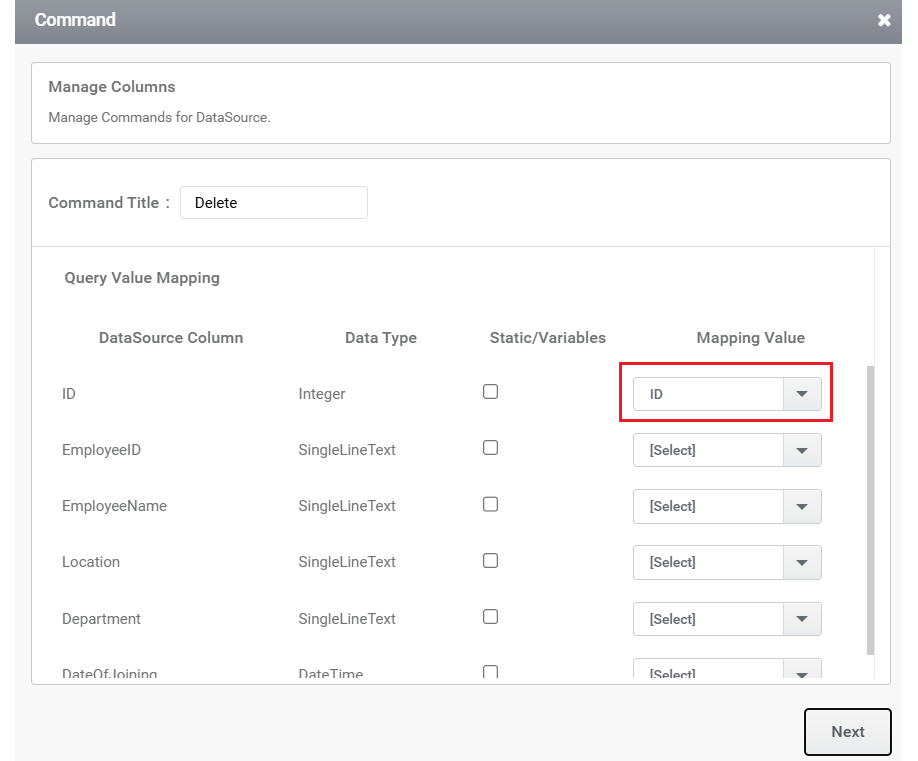Open the ID mapping value combo box

727,394
